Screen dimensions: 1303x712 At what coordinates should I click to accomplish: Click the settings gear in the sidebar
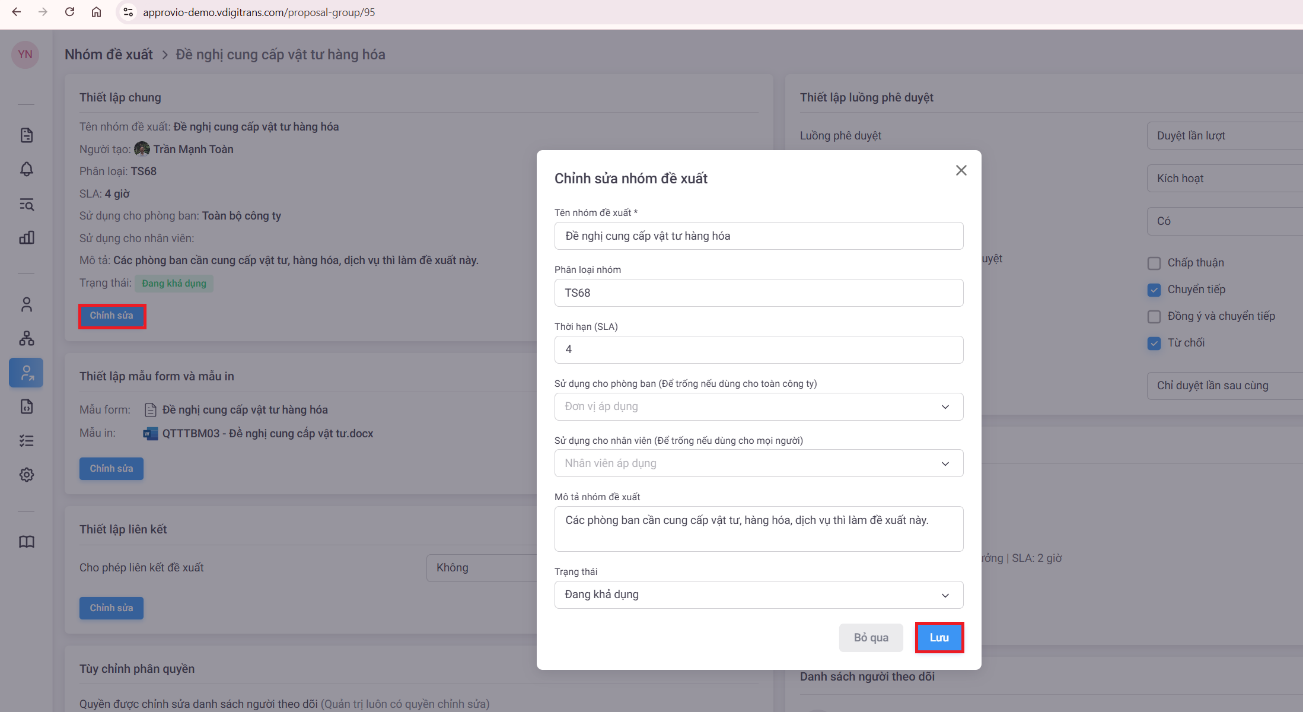(27, 475)
